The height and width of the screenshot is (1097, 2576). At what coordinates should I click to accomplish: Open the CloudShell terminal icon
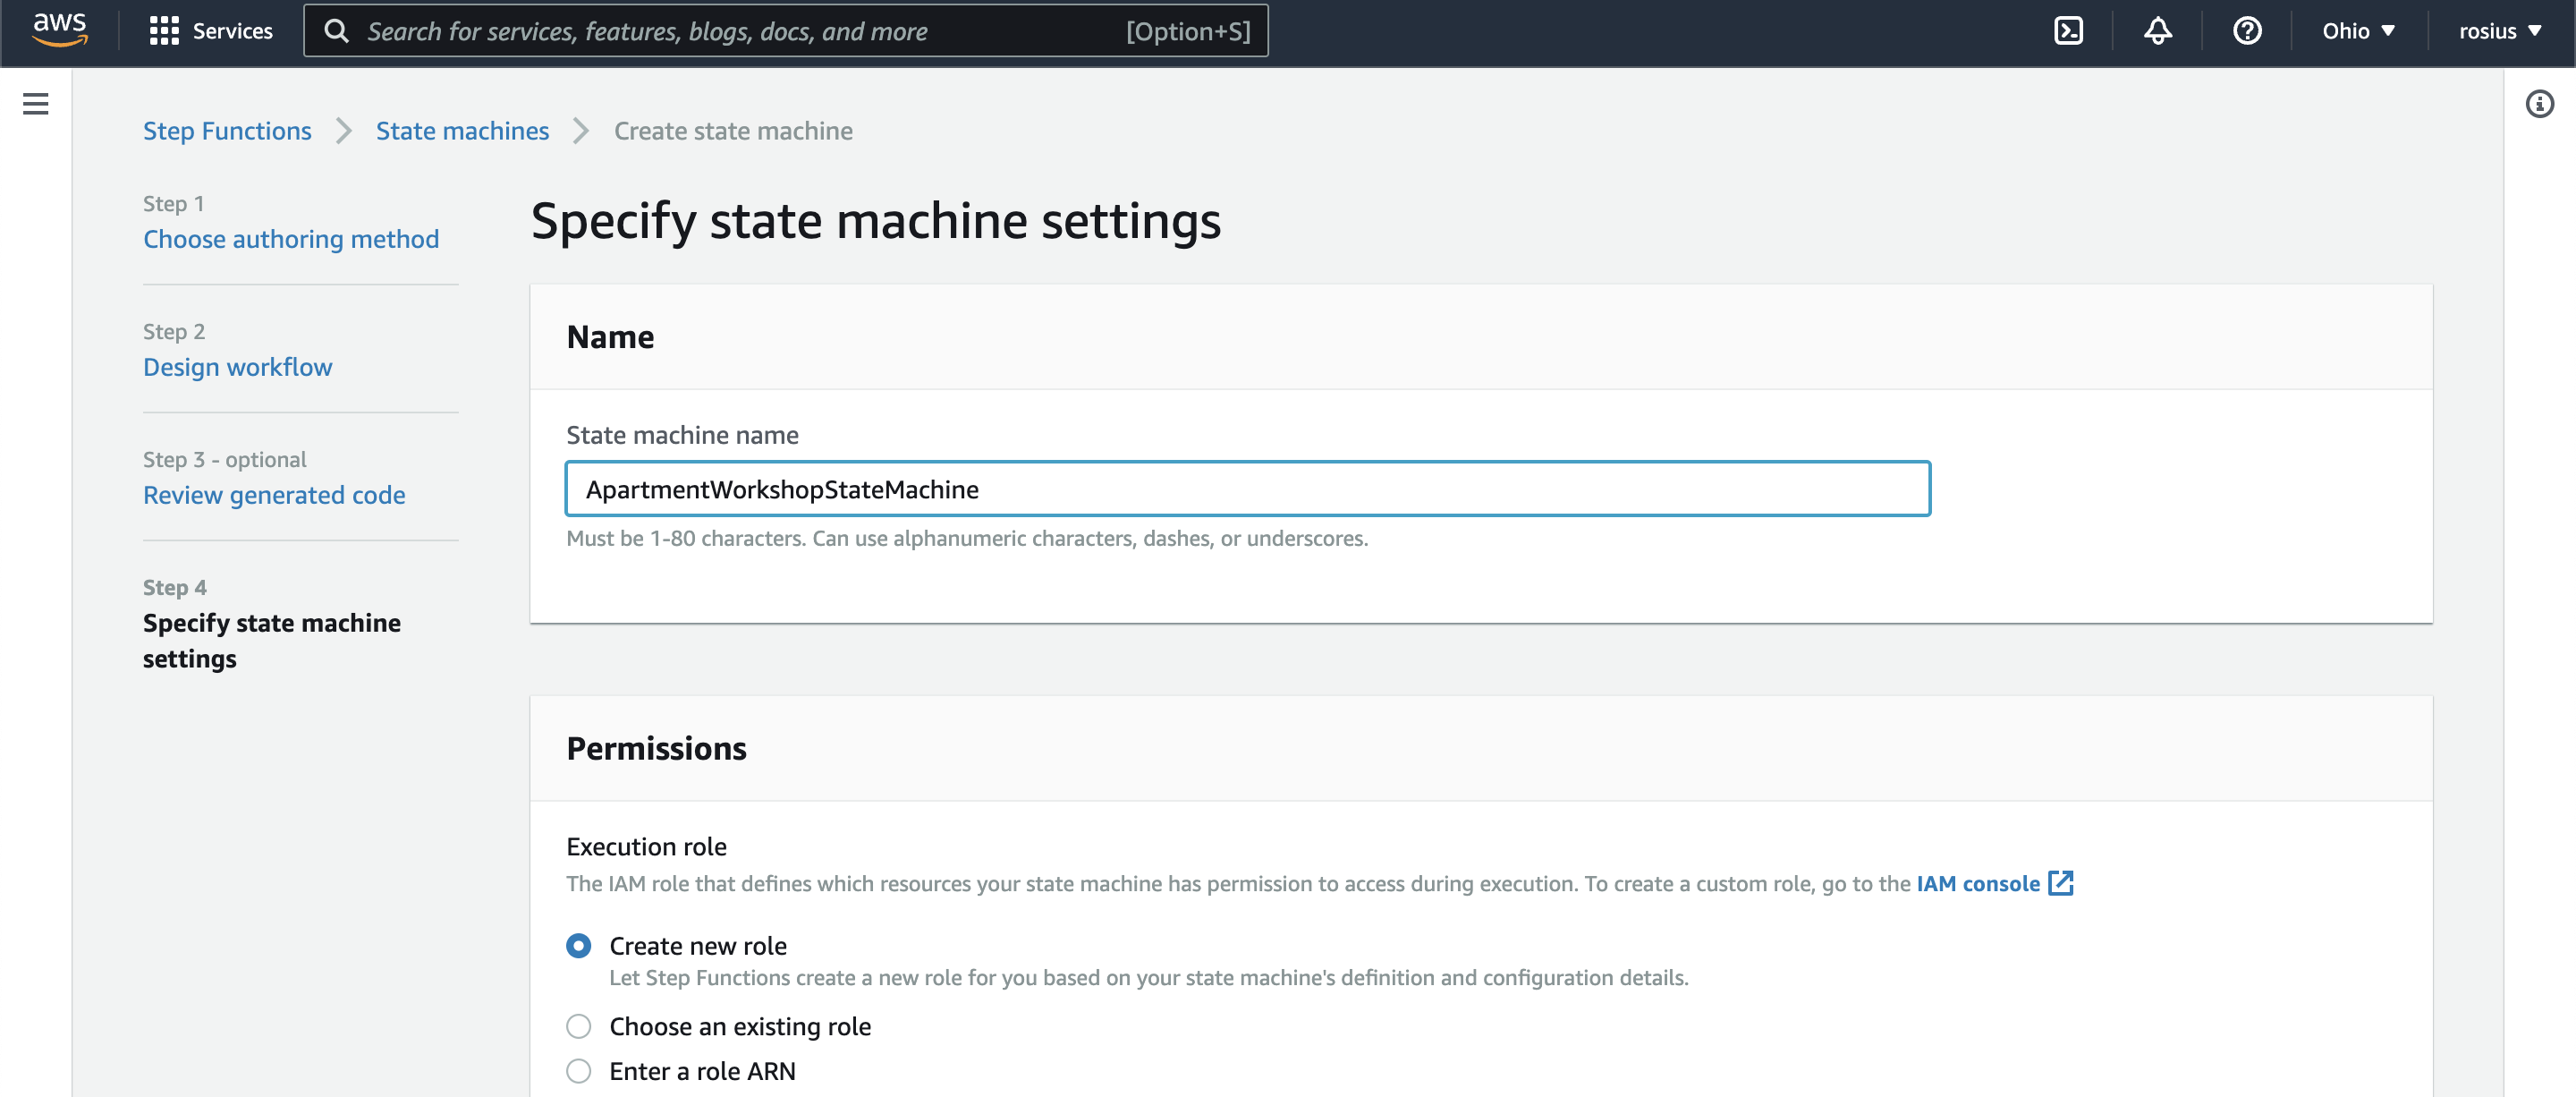pos(2068,31)
